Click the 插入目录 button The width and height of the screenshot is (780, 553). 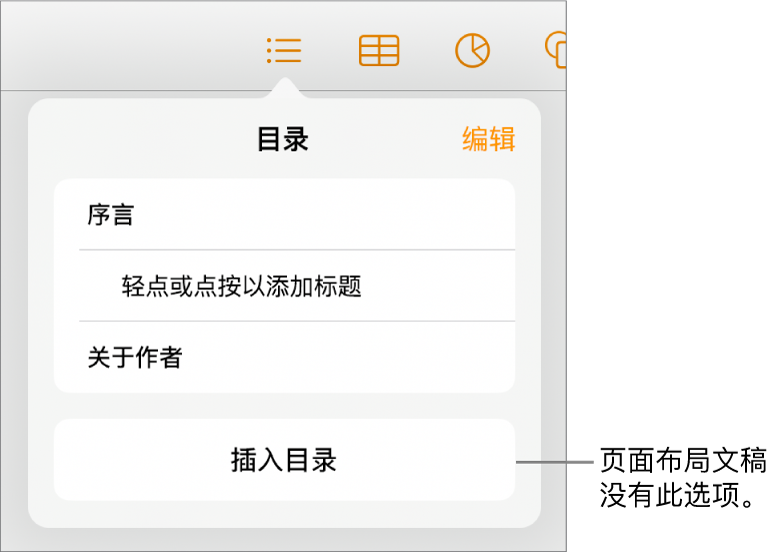[285, 460]
